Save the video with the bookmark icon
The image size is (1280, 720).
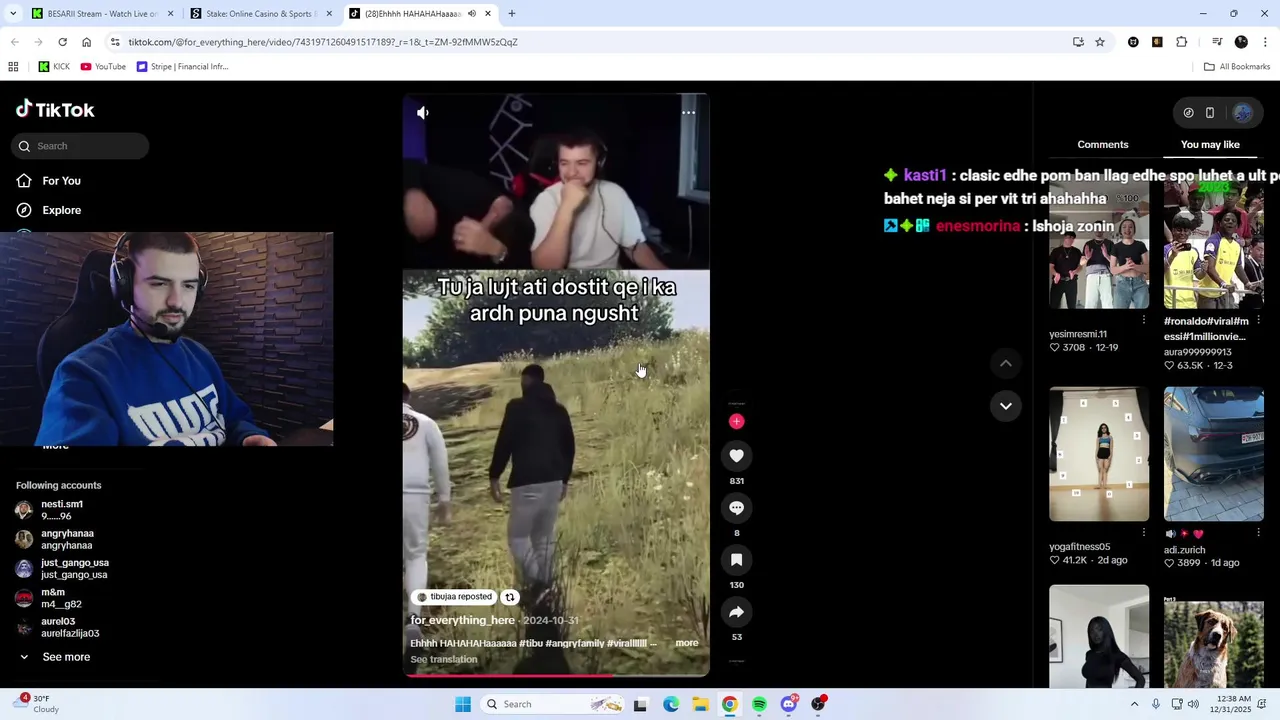pyautogui.click(x=736, y=560)
